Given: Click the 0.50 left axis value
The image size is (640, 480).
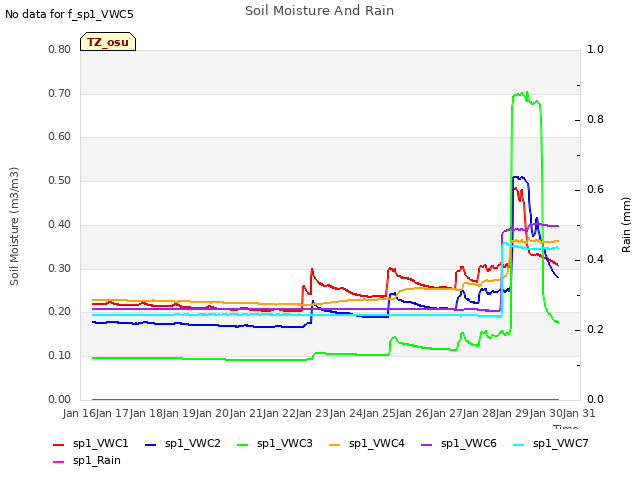Looking at the screenshot, I should point(60,181).
